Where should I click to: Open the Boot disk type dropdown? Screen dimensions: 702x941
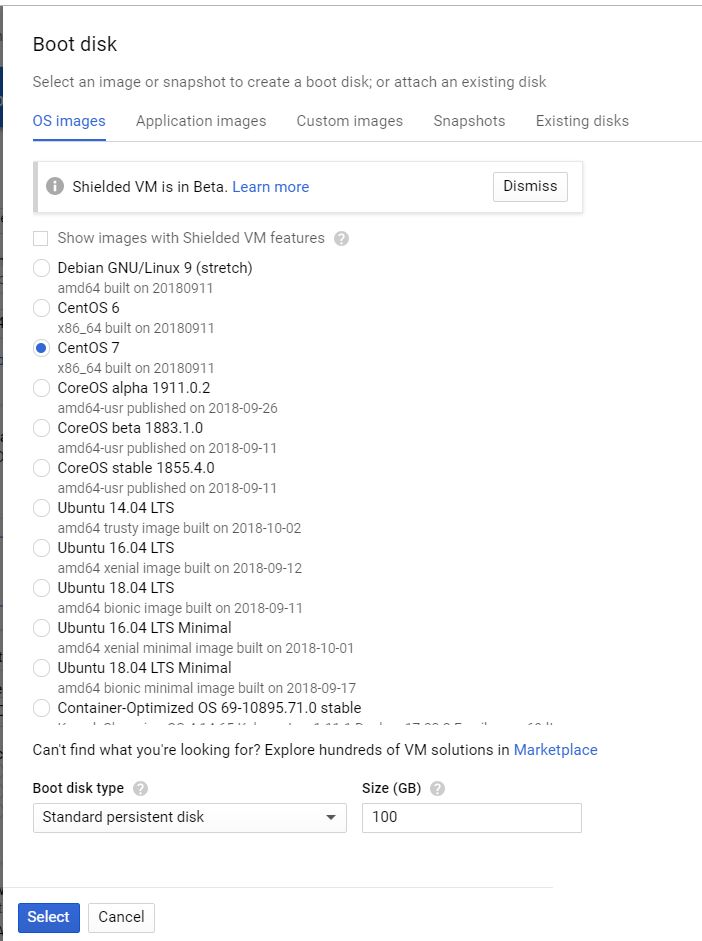tap(189, 818)
